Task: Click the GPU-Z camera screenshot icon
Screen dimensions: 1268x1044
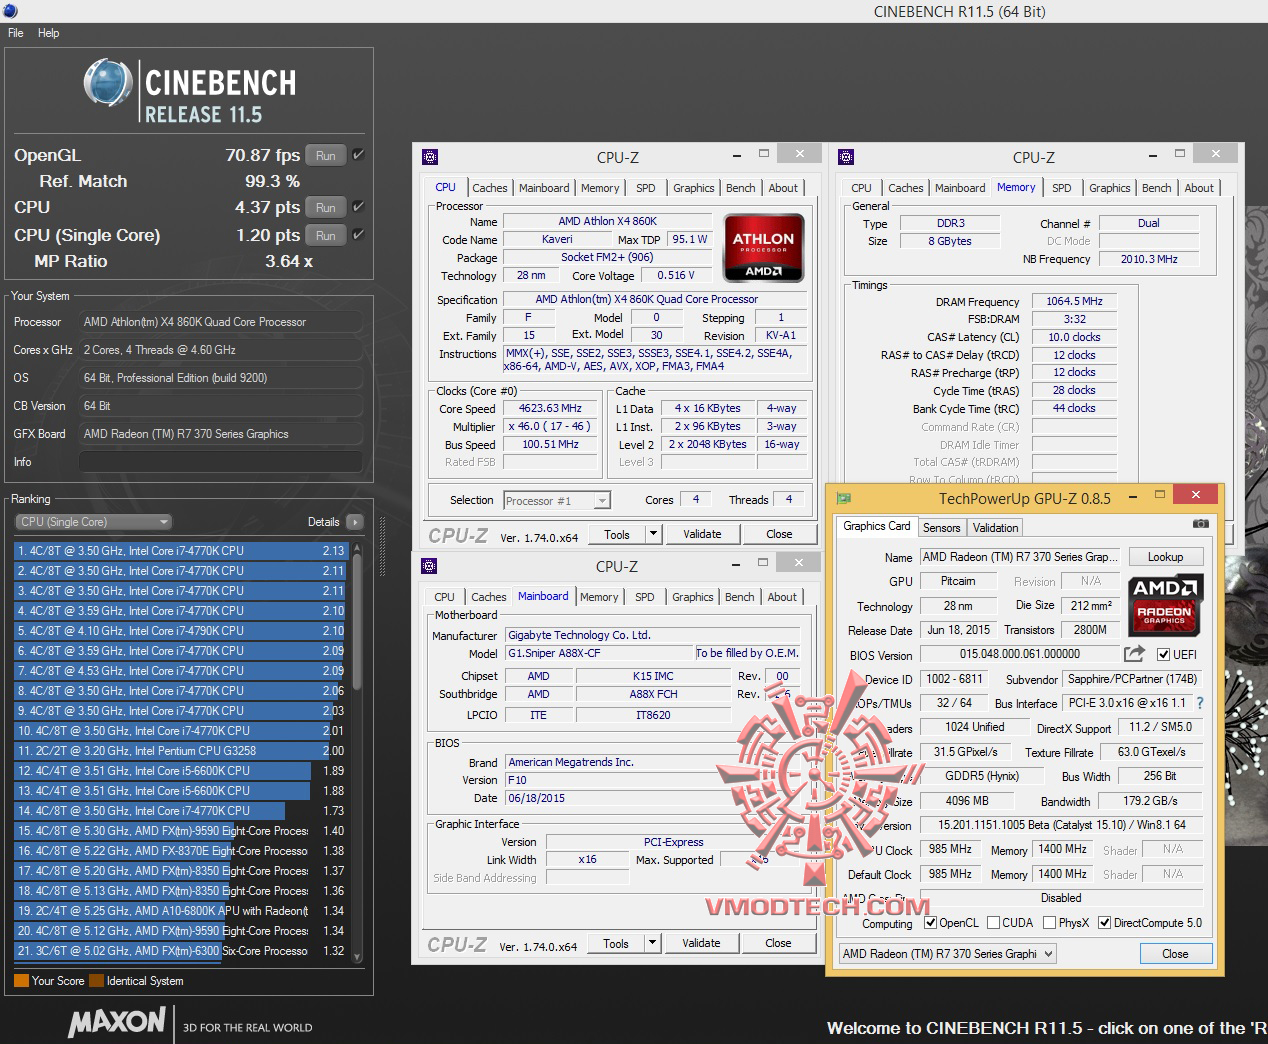Action: (x=1200, y=523)
